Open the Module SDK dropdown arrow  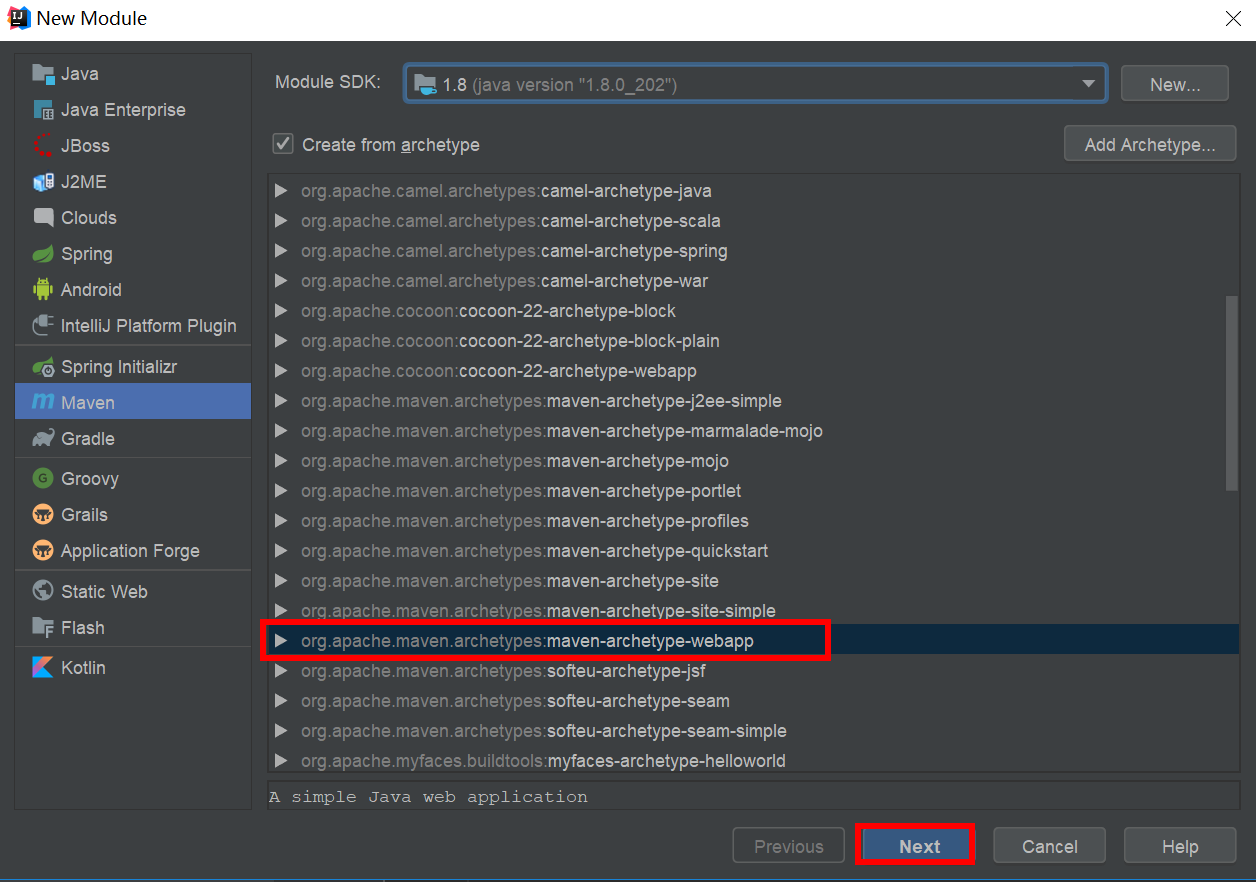1089,84
